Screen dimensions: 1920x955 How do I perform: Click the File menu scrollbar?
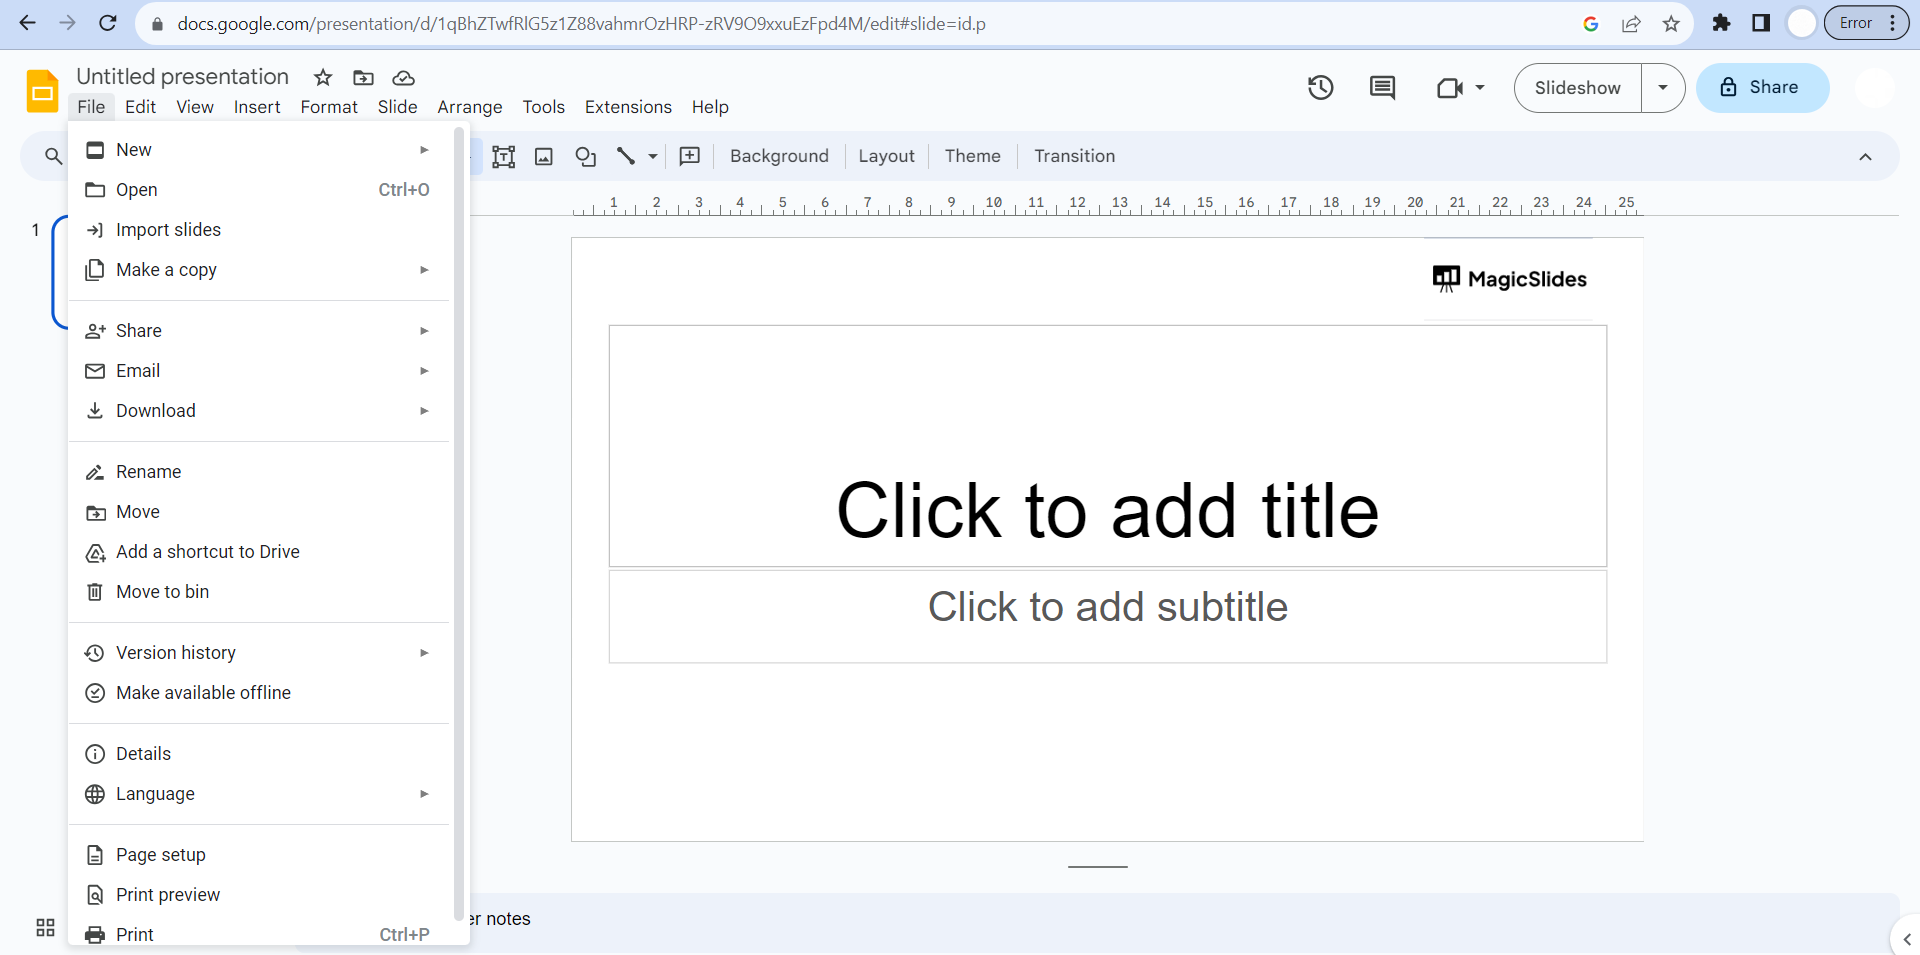click(x=459, y=523)
